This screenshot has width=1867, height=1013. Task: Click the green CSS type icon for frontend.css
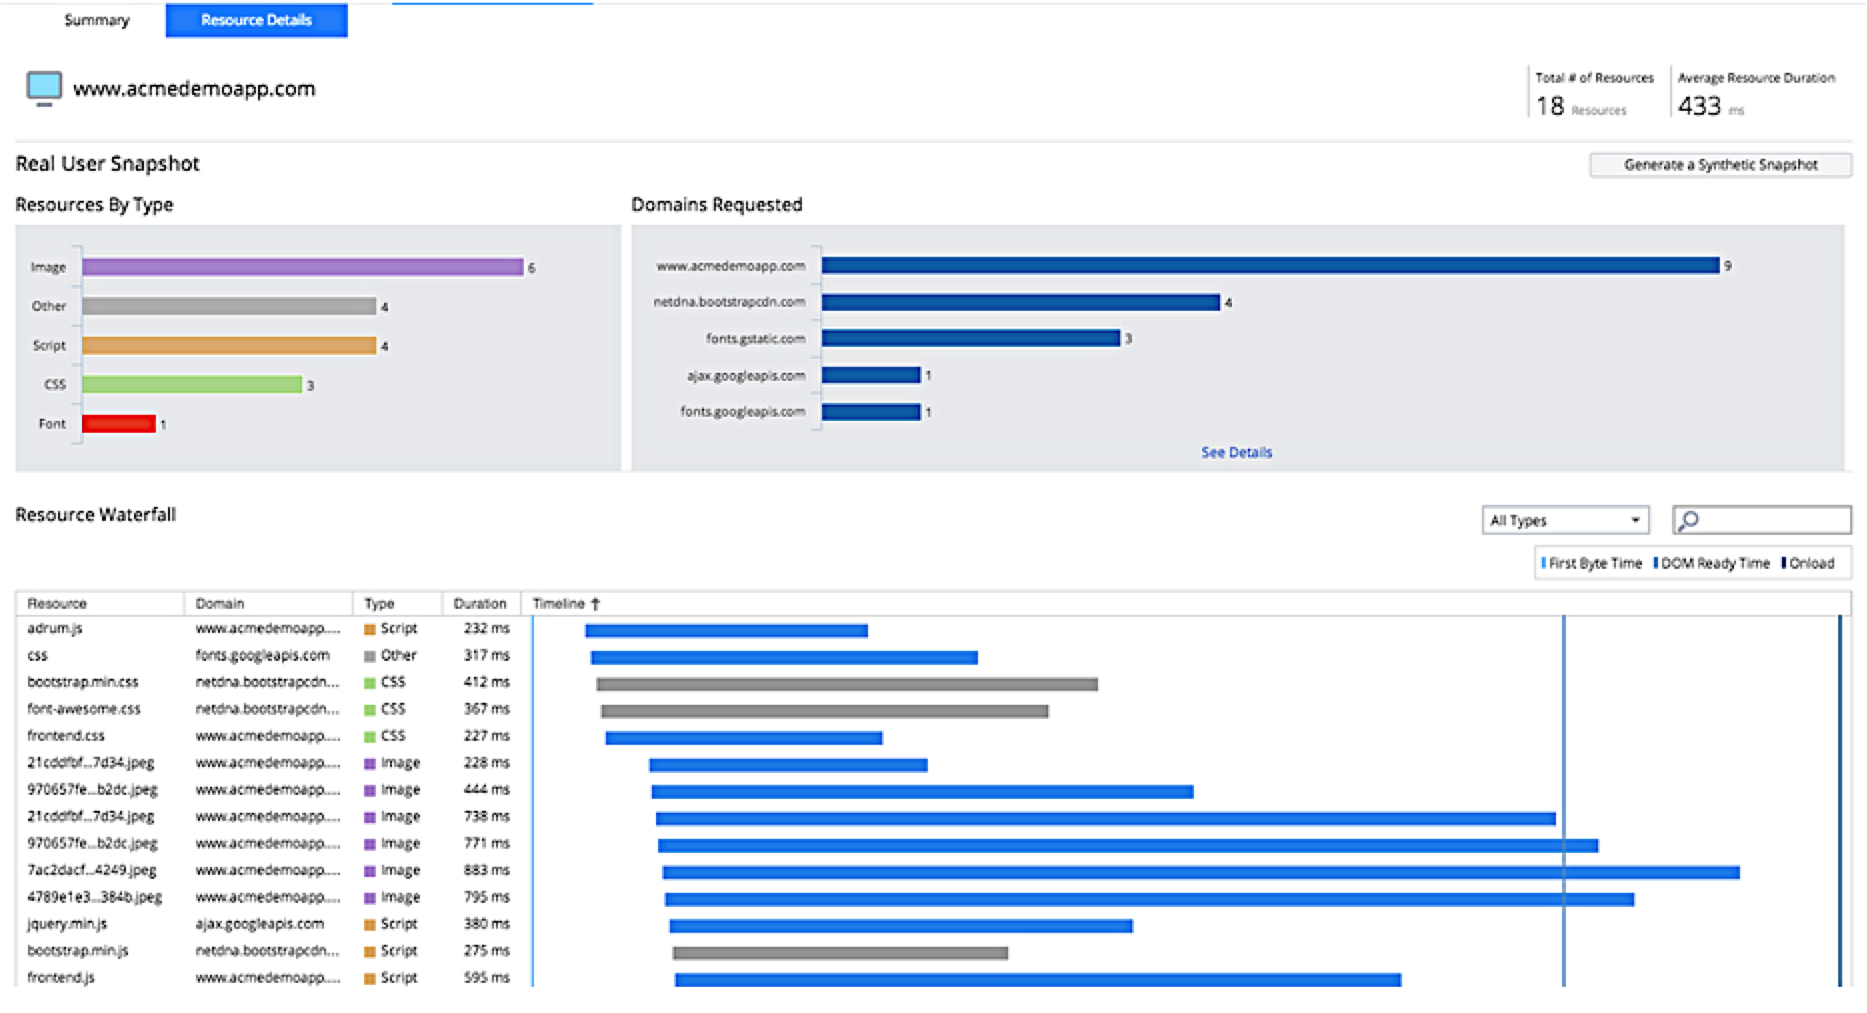point(370,736)
